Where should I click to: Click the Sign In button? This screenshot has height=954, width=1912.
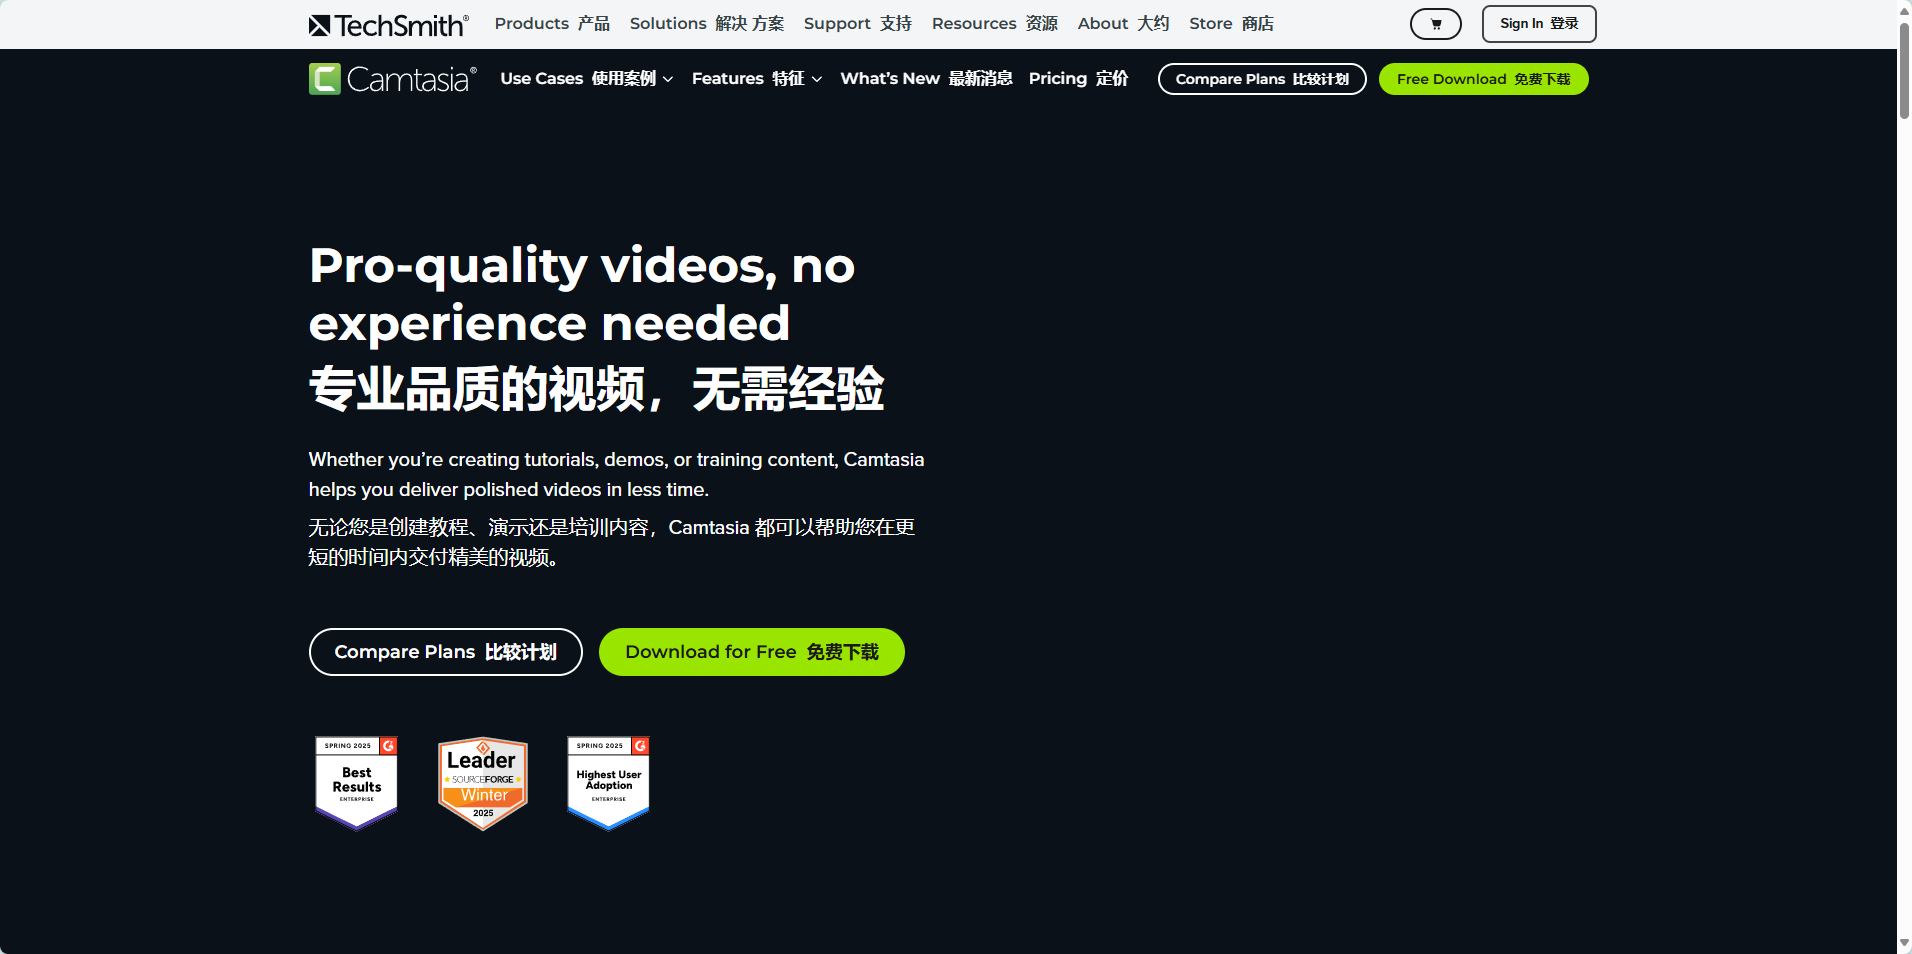[x=1539, y=24]
